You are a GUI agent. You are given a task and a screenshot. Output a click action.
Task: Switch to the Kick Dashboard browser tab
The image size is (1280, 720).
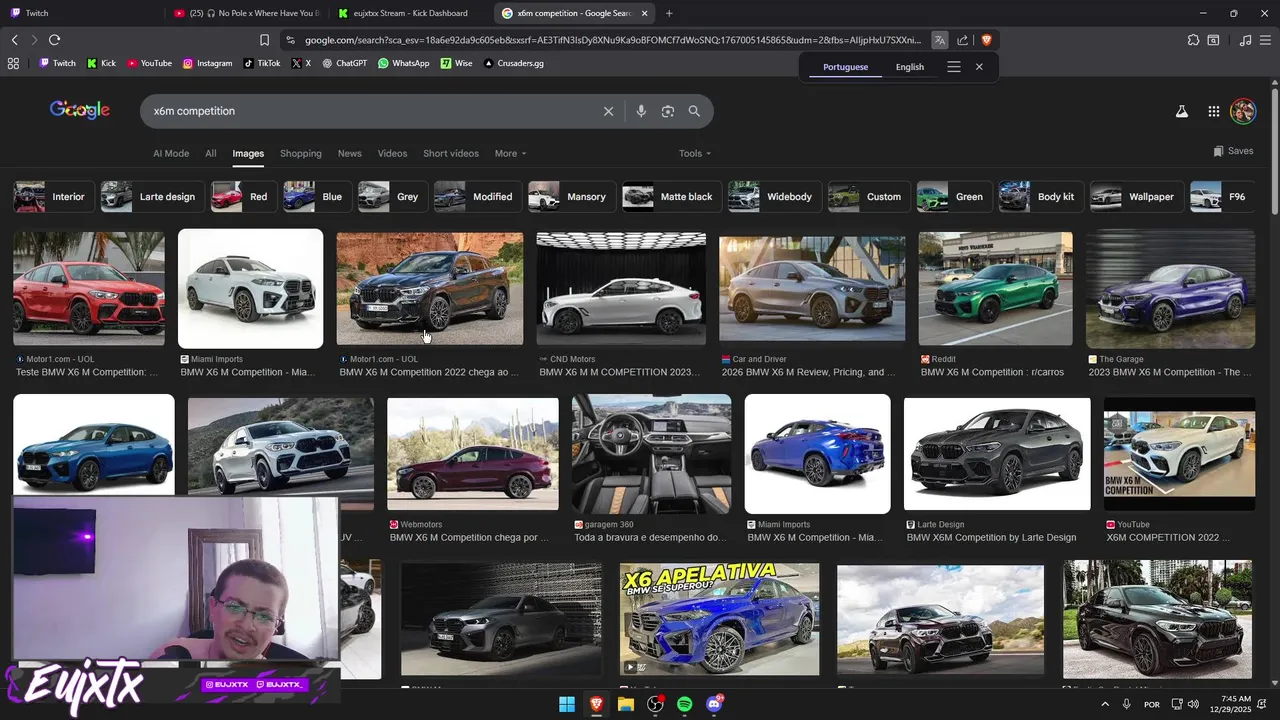coord(410,13)
